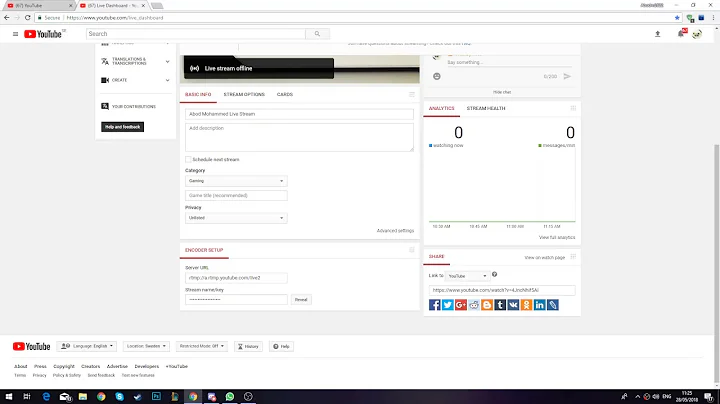Open YouTube notifications bell

click(681, 34)
